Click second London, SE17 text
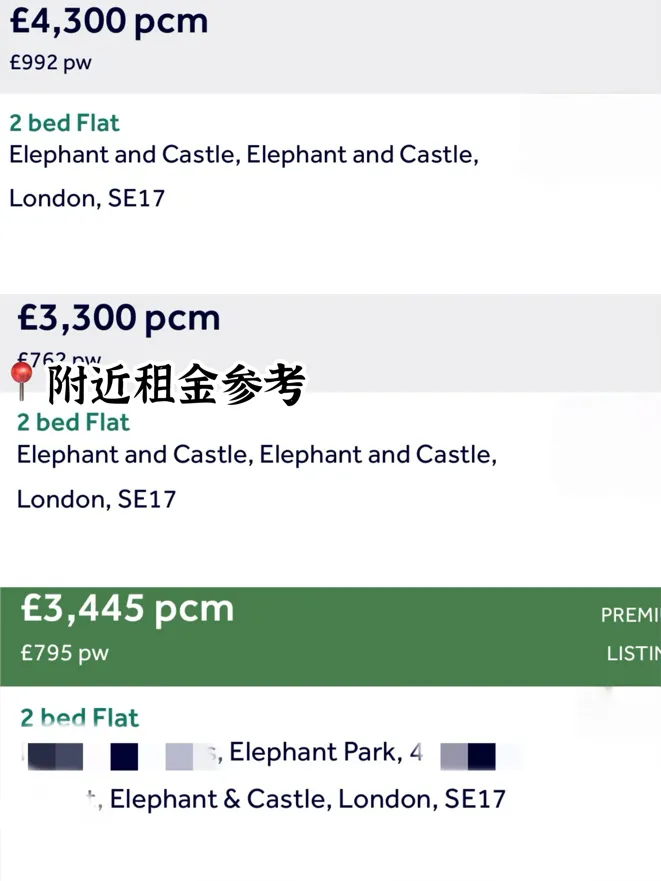661x881 pixels. (96, 498)
